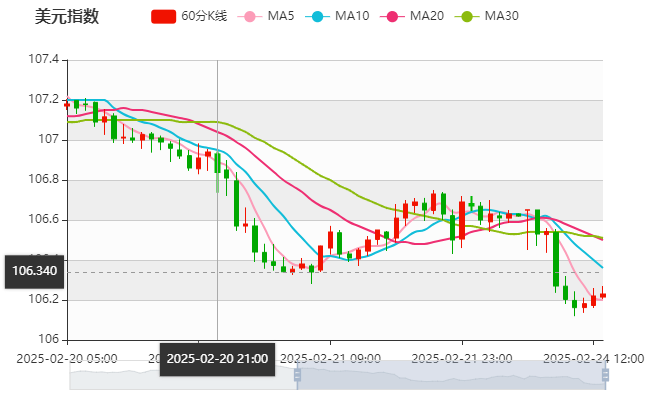670x400 pixels.
Task: Click the red 60分K线 legend swatch
Action: 163,17
